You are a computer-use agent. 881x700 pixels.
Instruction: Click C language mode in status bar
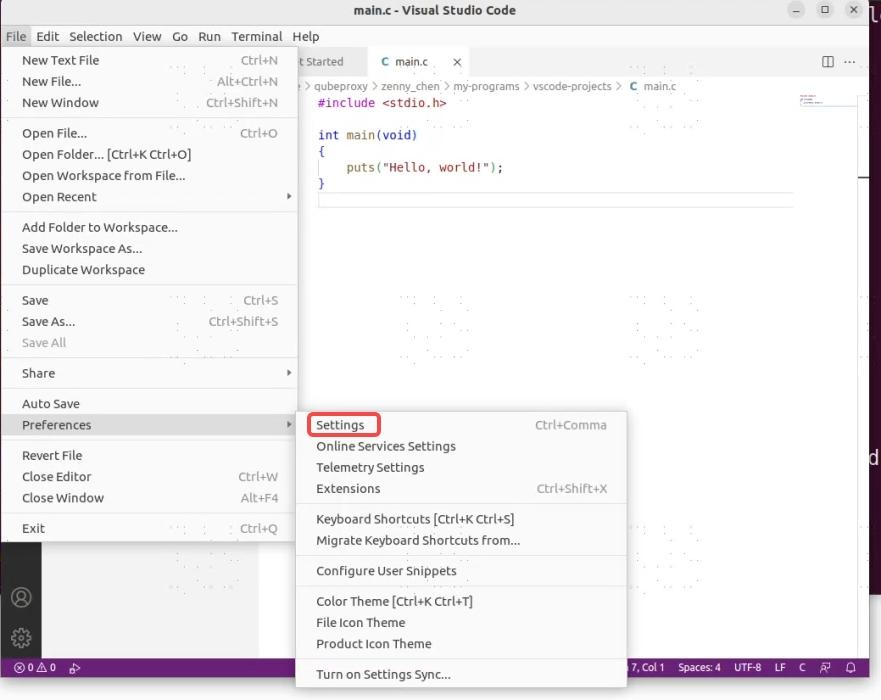[x=802, y=667]
